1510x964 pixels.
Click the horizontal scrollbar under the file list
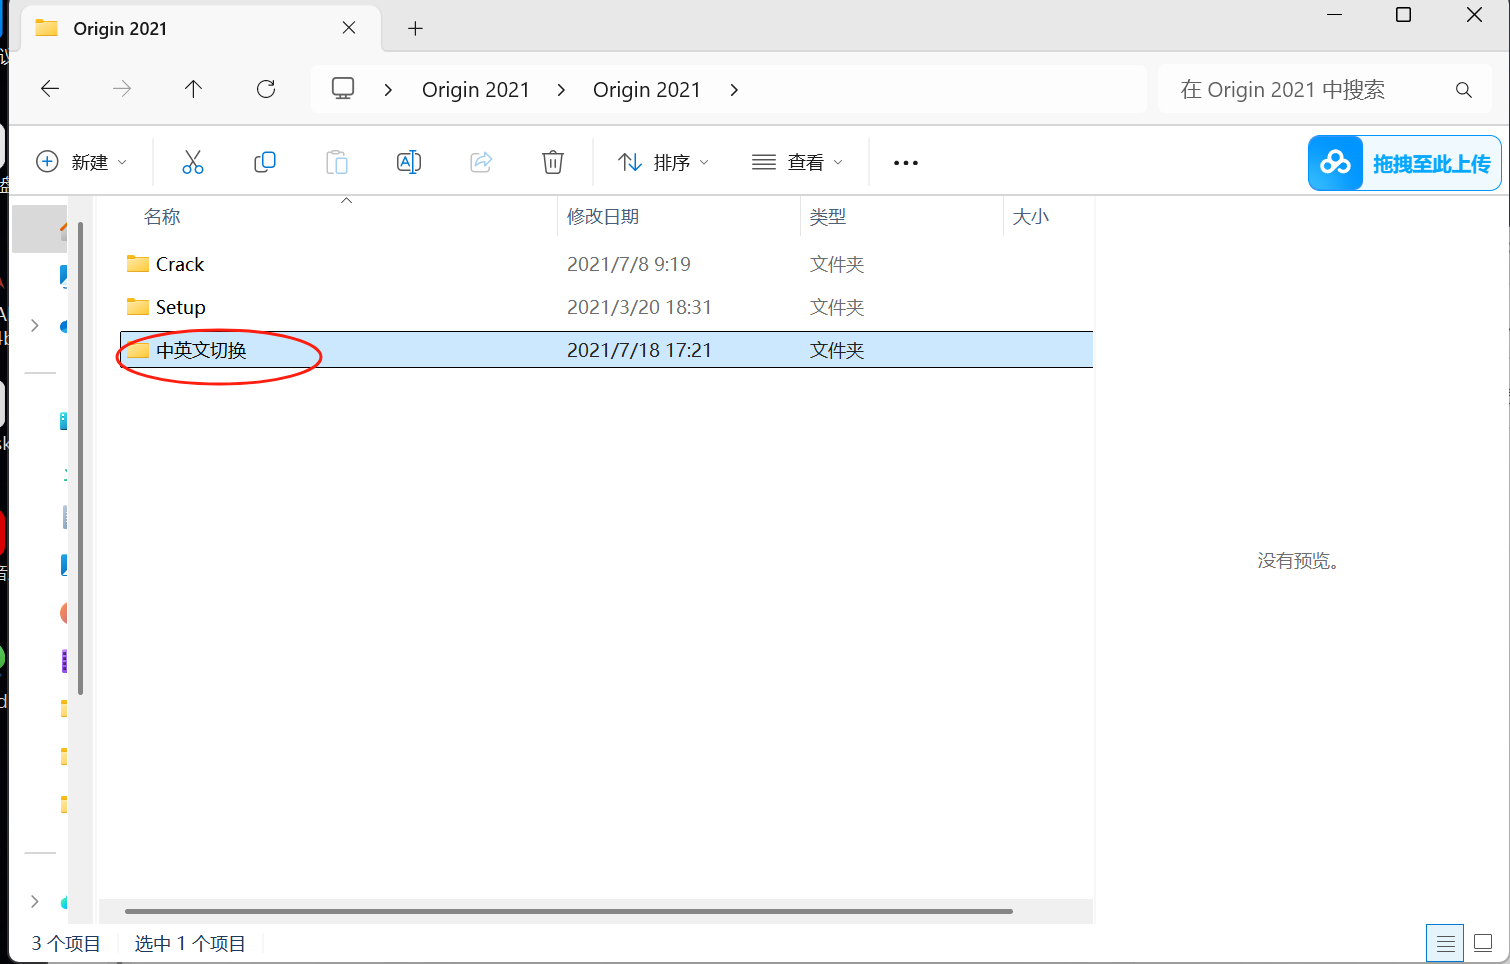568,911
